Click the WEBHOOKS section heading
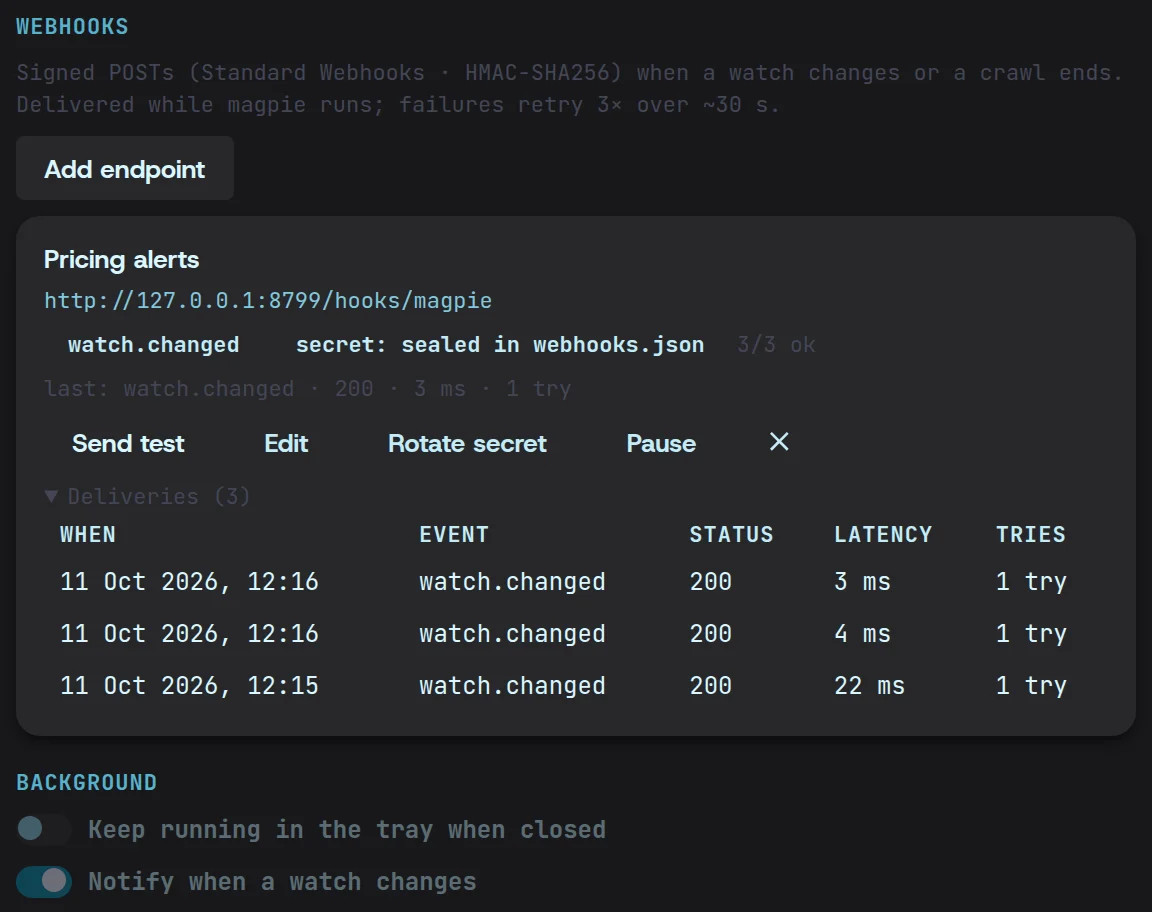The width and height of the screenshot is (1152, 912). pyautogui.click(x=72, y=26)
